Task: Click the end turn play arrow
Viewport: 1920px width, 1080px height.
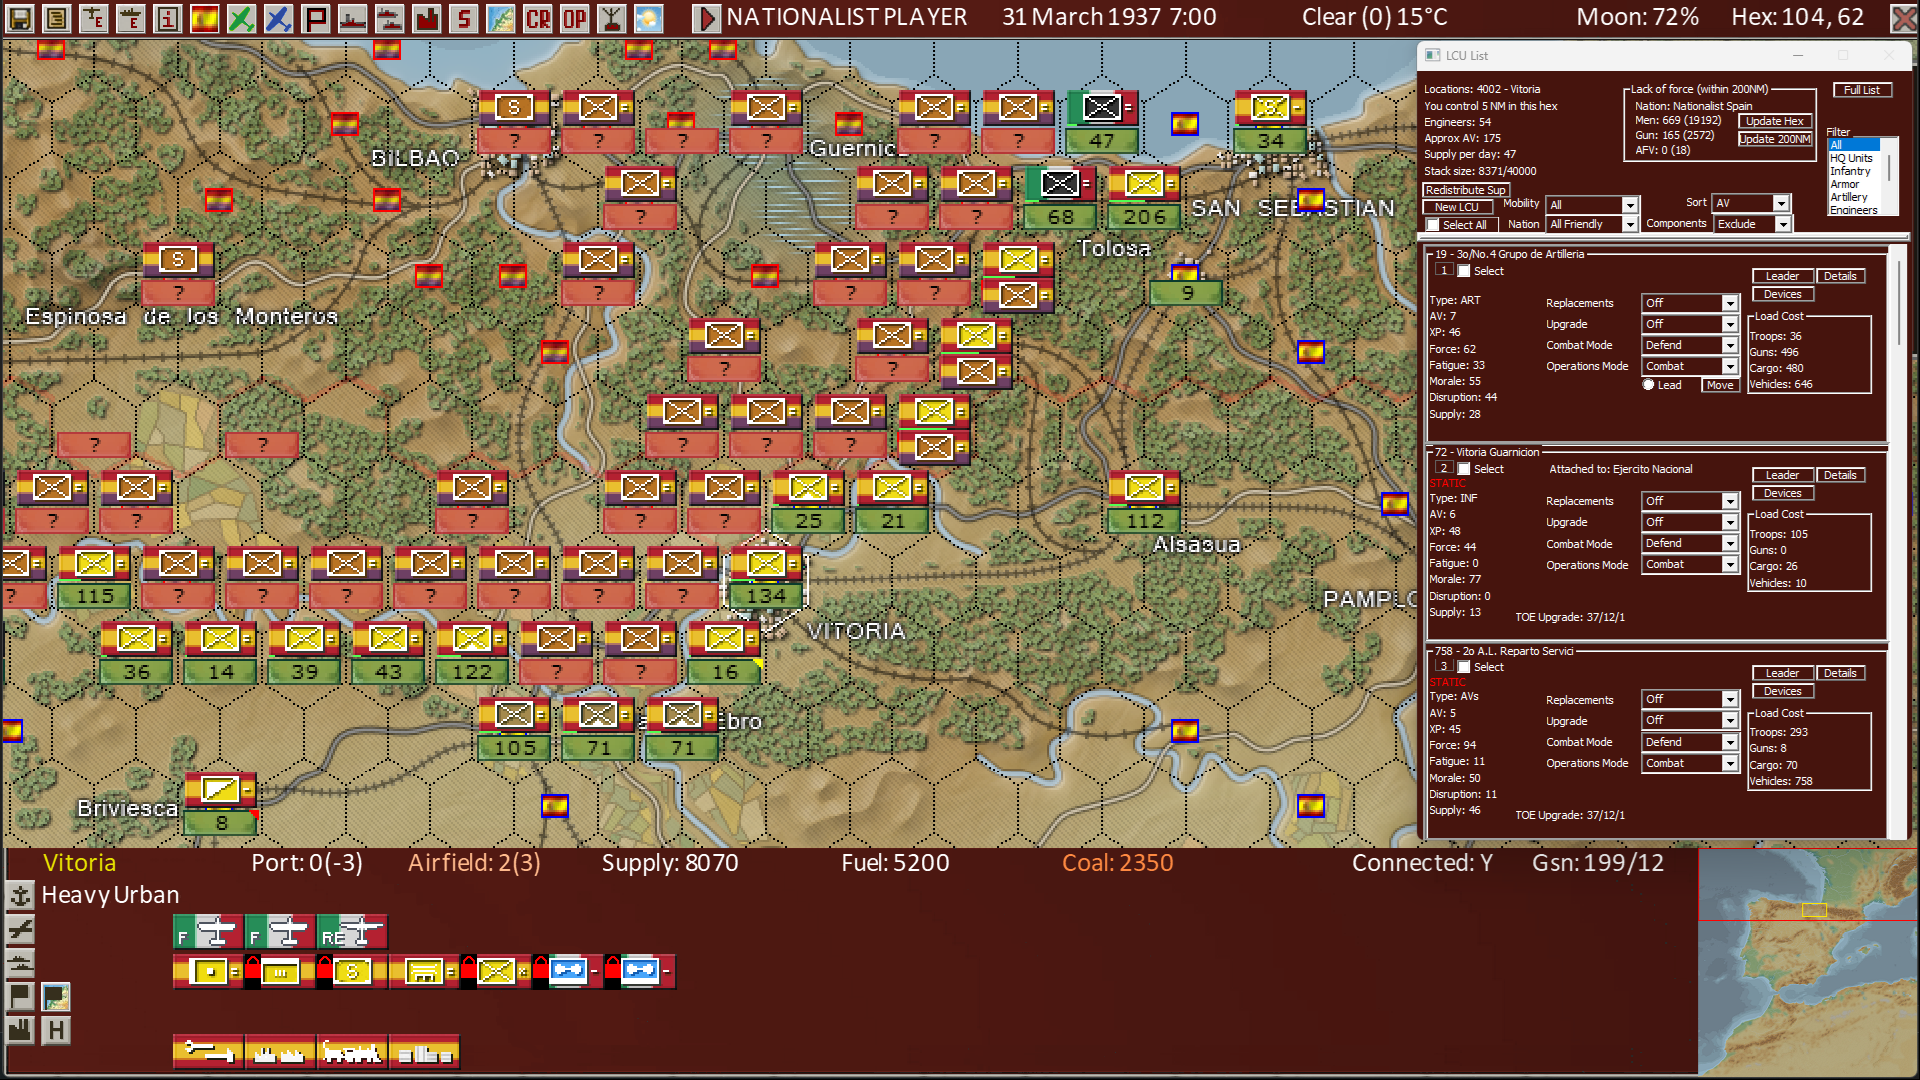Action: tap(706, 18)
